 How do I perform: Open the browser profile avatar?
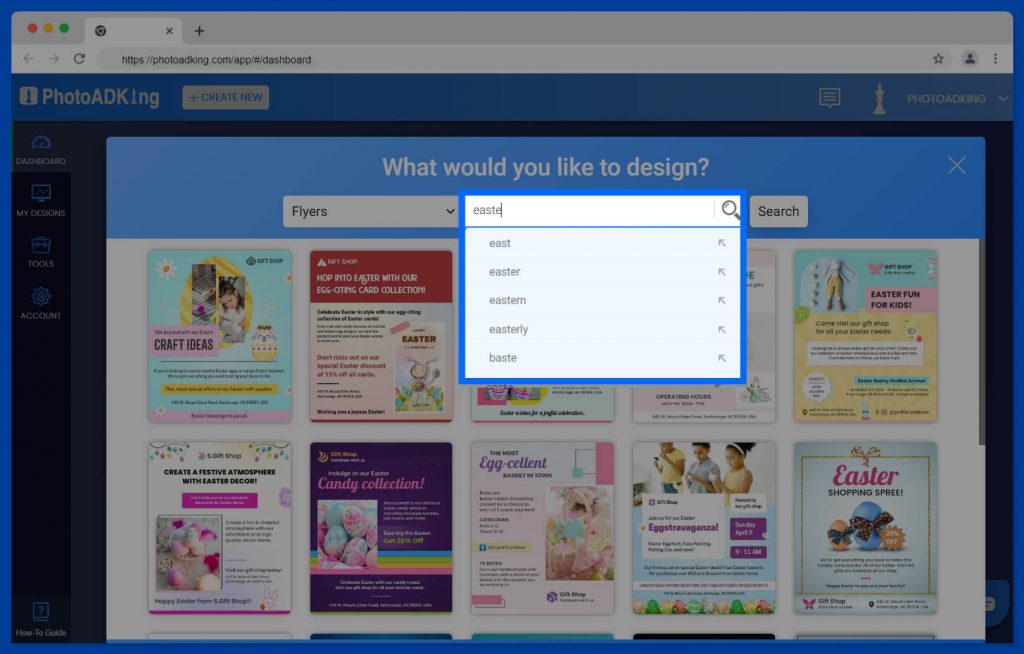[970, 59]
